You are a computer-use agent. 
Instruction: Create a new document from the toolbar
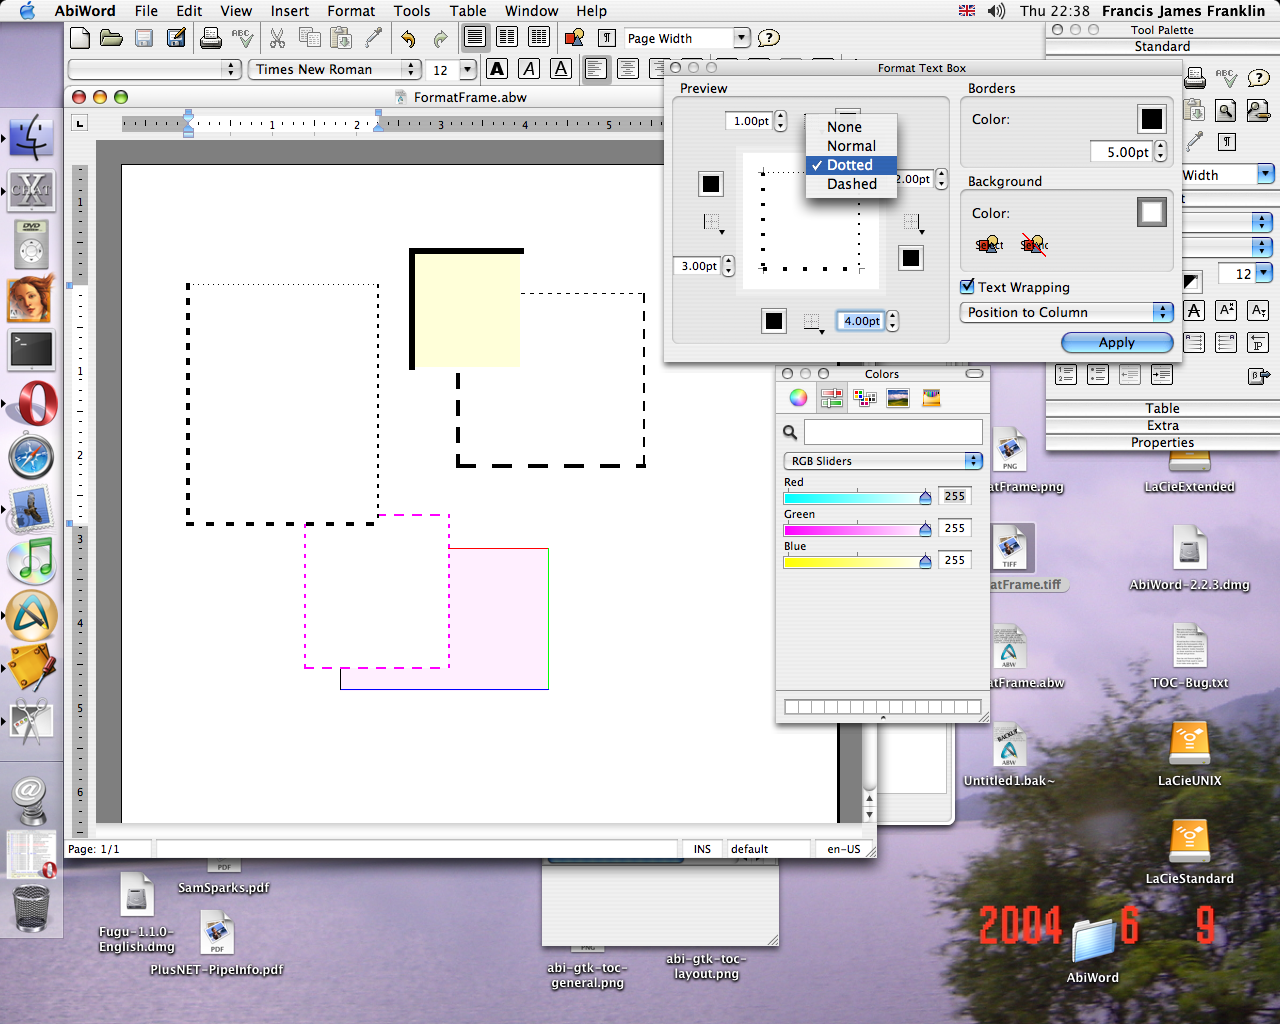click(x=80, y=38)
